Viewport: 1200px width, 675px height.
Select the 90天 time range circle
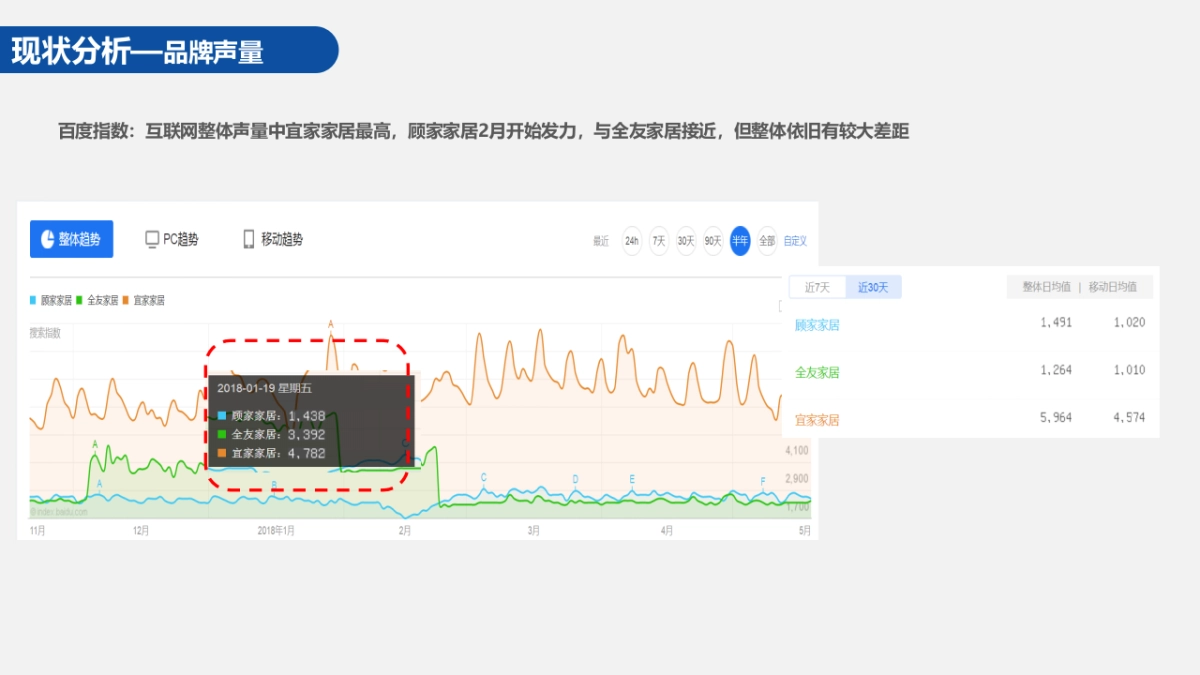point(713,242)
